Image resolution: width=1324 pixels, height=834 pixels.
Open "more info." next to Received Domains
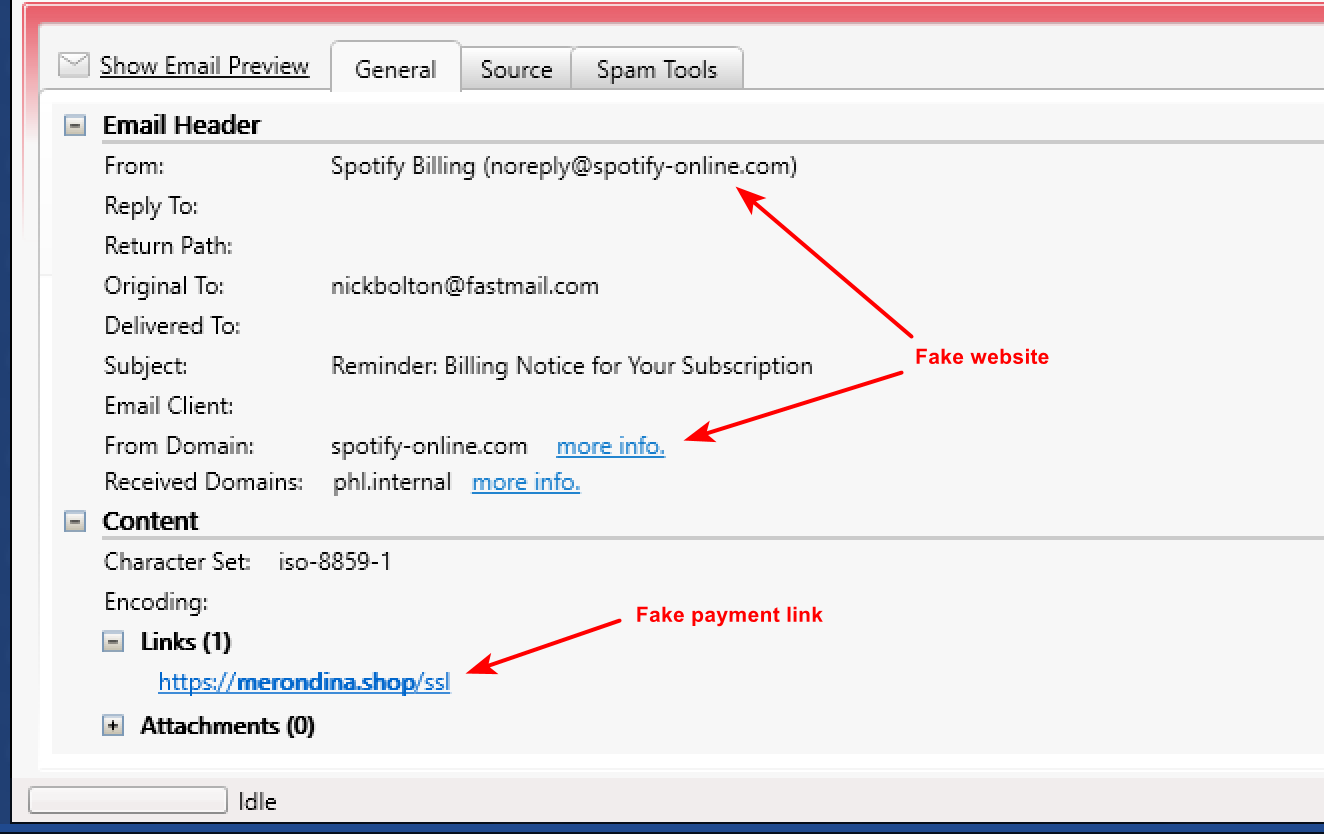point(525,482)
